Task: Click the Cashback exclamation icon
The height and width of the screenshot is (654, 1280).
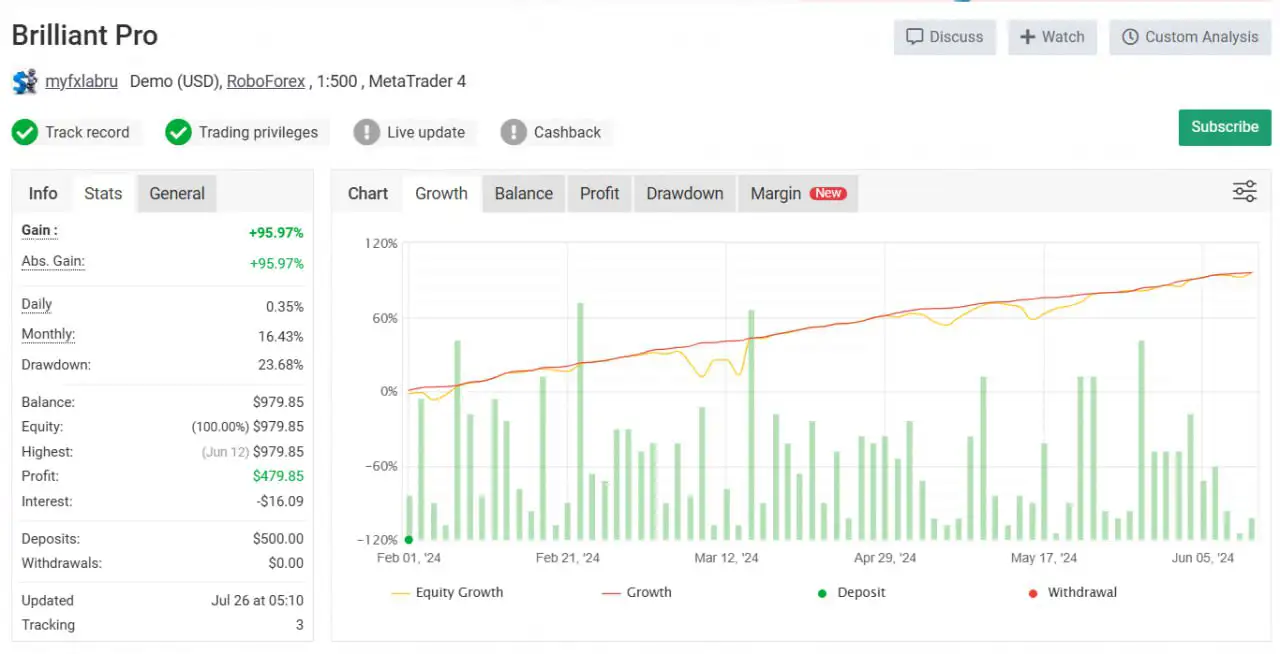Action: [x=514, y=132]
